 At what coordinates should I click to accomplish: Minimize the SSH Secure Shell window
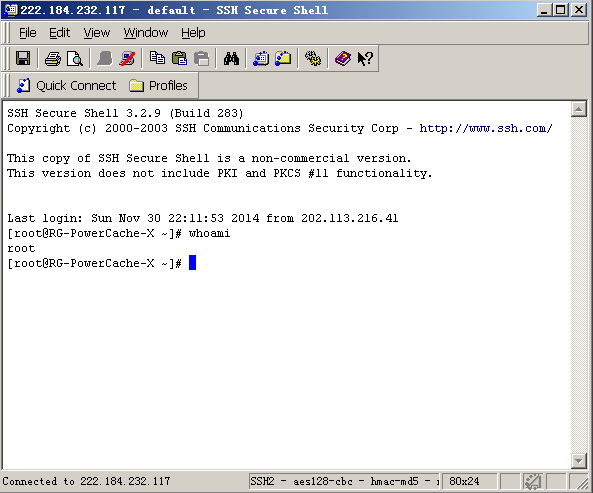click(544, 10)
